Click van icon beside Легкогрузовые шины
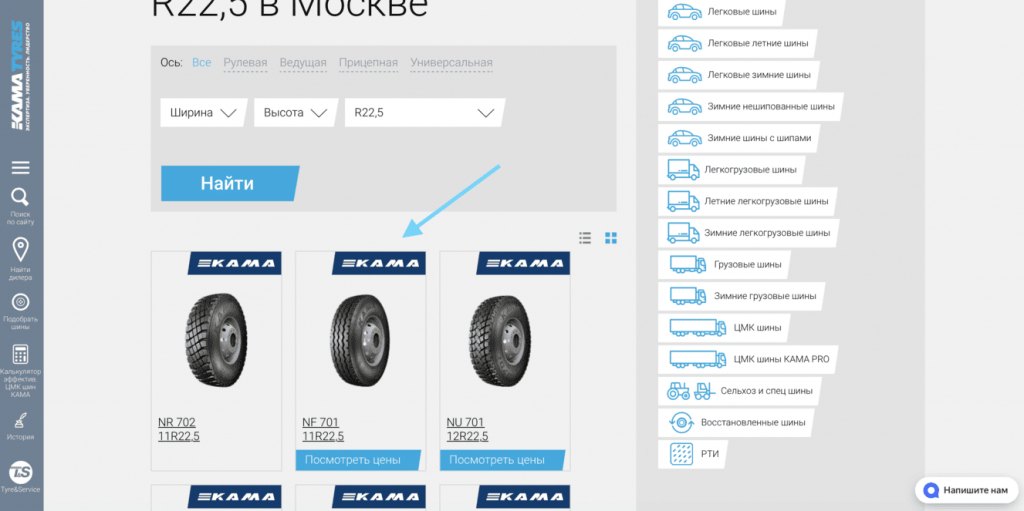This screenshot has width=1024, height=511. pos(683,169)
